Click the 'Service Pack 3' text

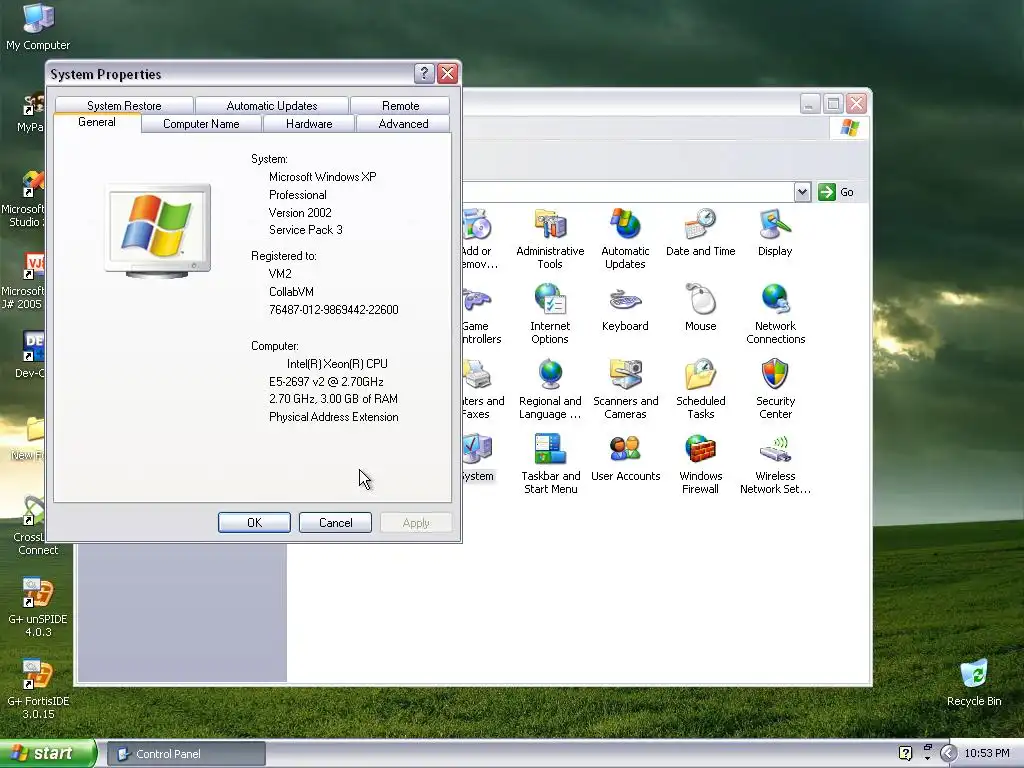(306, 230)
